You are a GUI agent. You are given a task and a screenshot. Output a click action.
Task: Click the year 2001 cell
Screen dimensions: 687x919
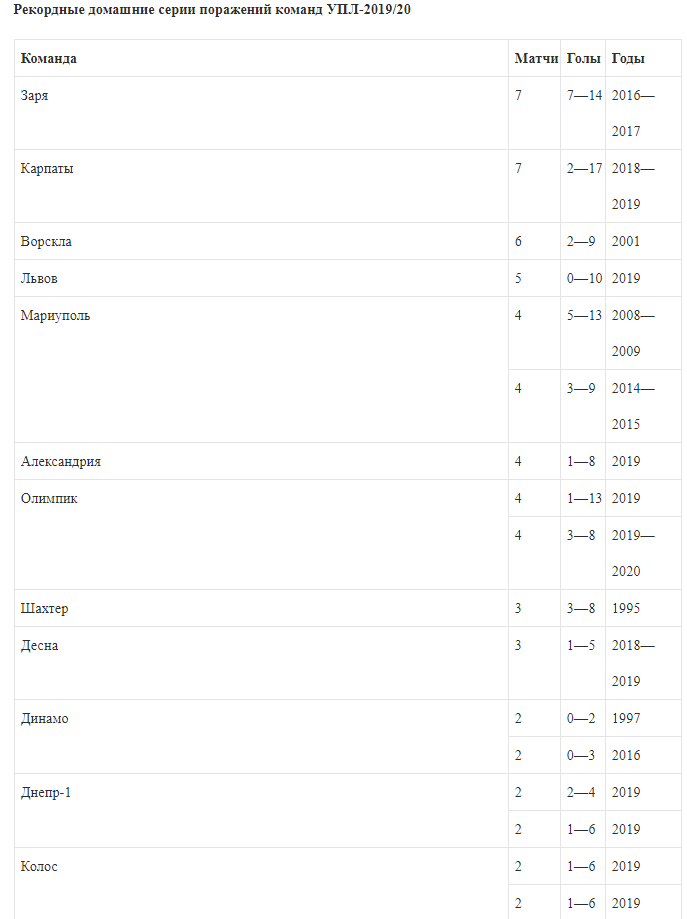click(626, 242)
